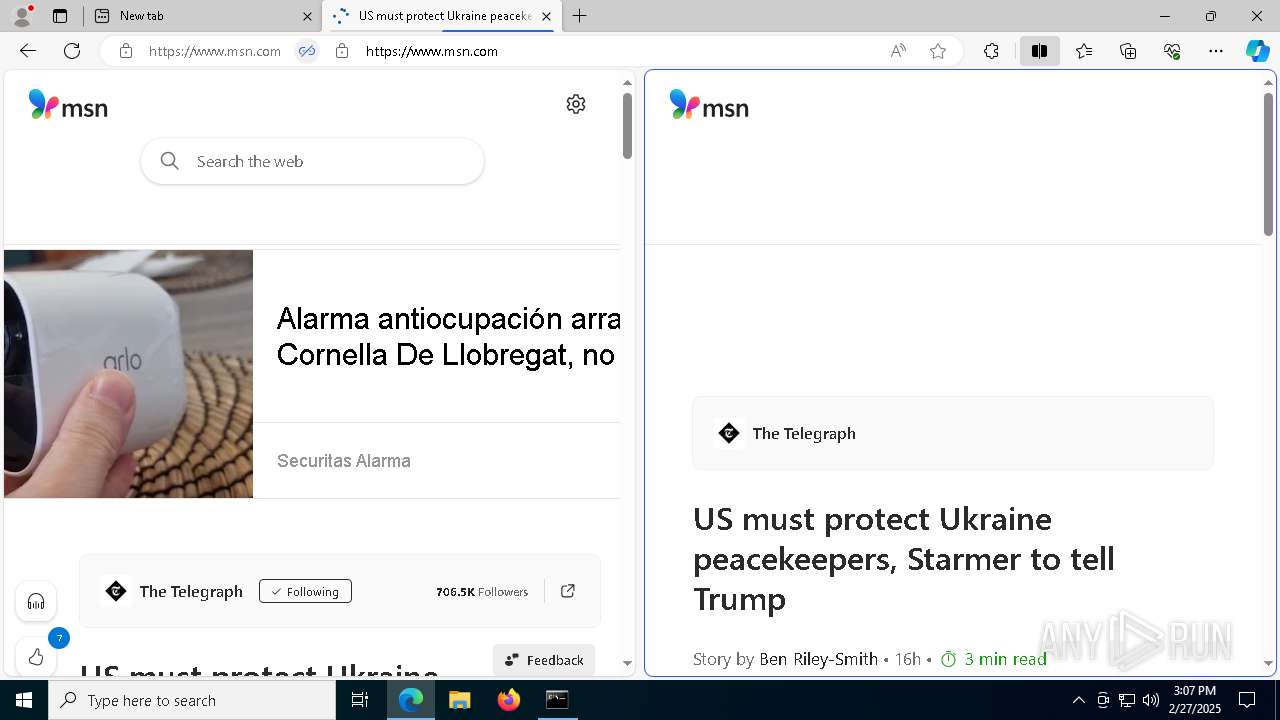Open Browser essentials heart icon

[1172, 51]
